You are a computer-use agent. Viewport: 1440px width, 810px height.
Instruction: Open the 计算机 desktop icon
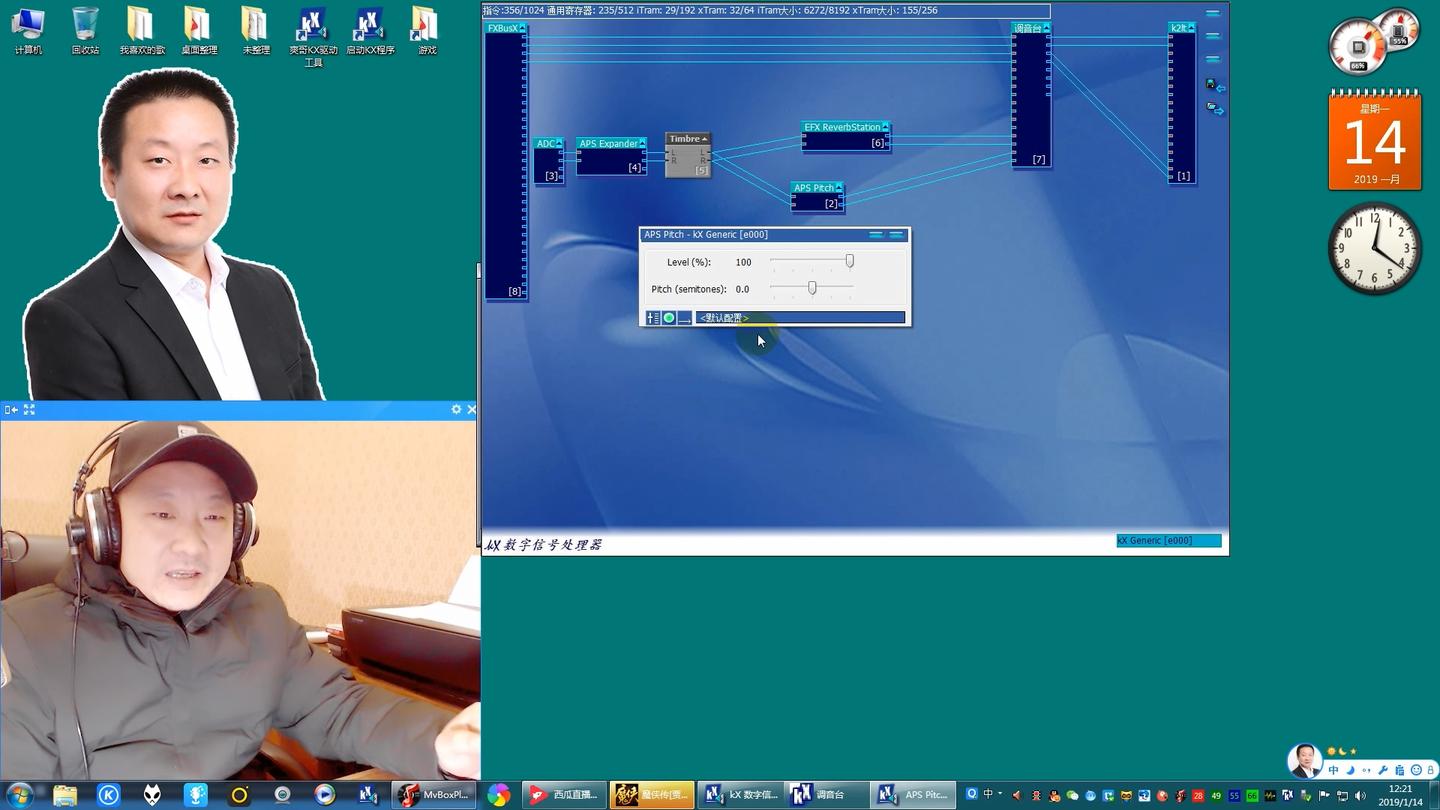[x=28, y=30]
